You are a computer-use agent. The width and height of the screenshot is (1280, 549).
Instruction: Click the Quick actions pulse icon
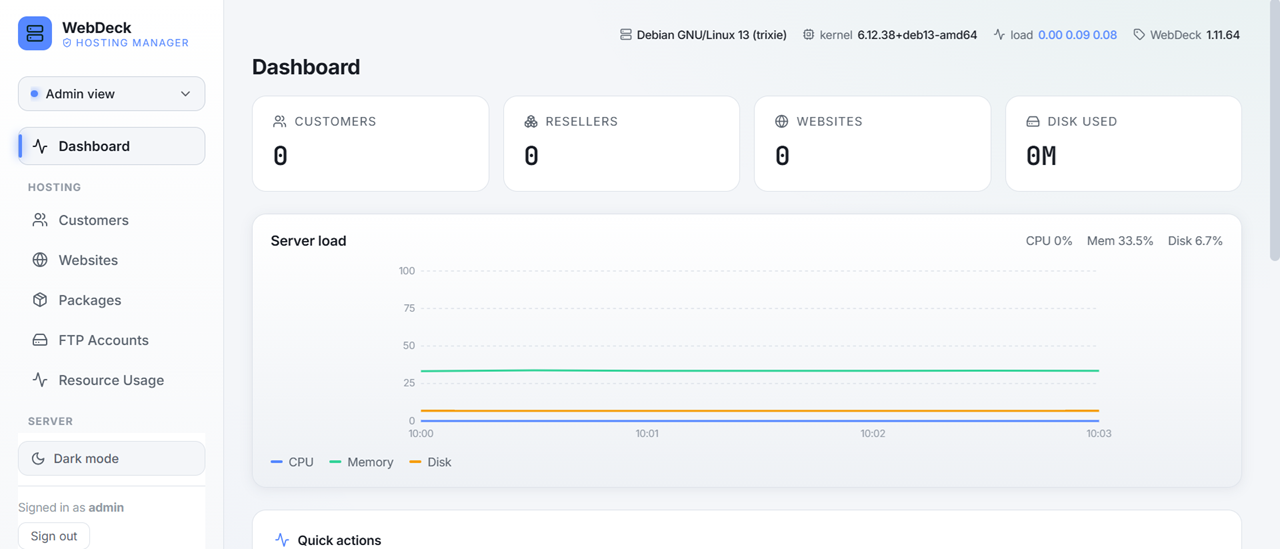point(282,540)
